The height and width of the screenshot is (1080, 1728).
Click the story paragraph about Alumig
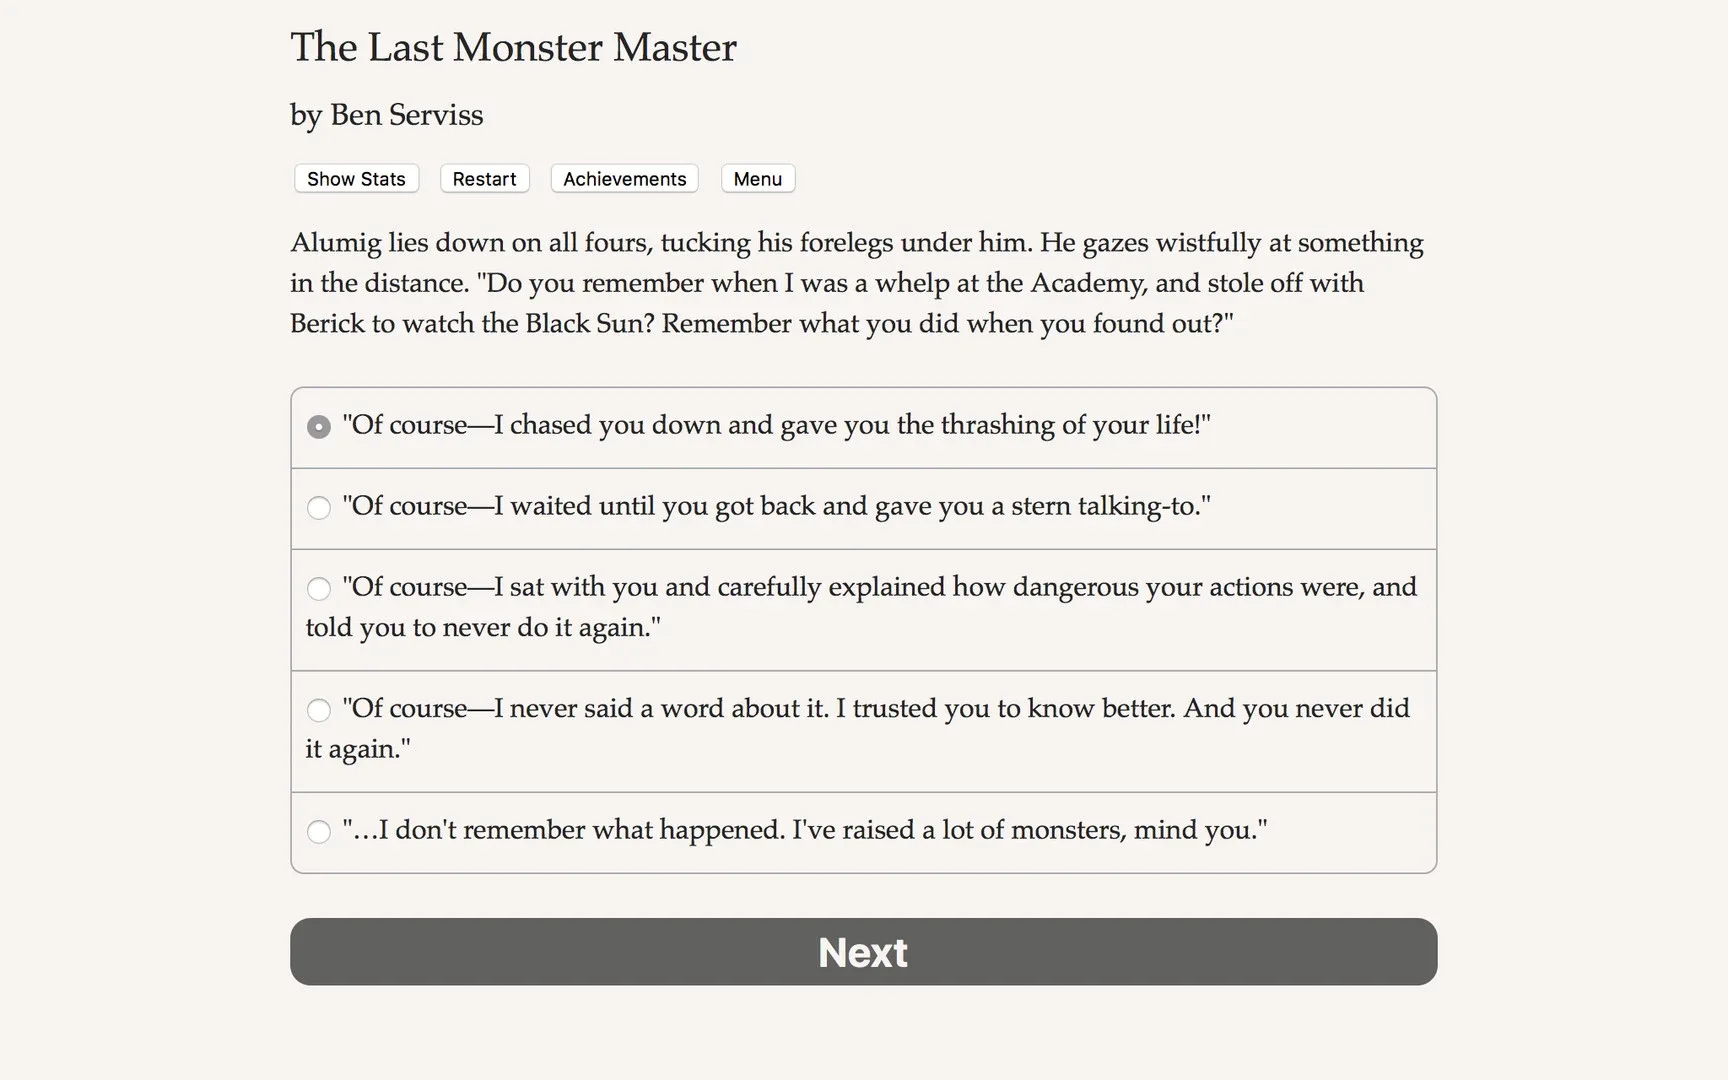857,283
